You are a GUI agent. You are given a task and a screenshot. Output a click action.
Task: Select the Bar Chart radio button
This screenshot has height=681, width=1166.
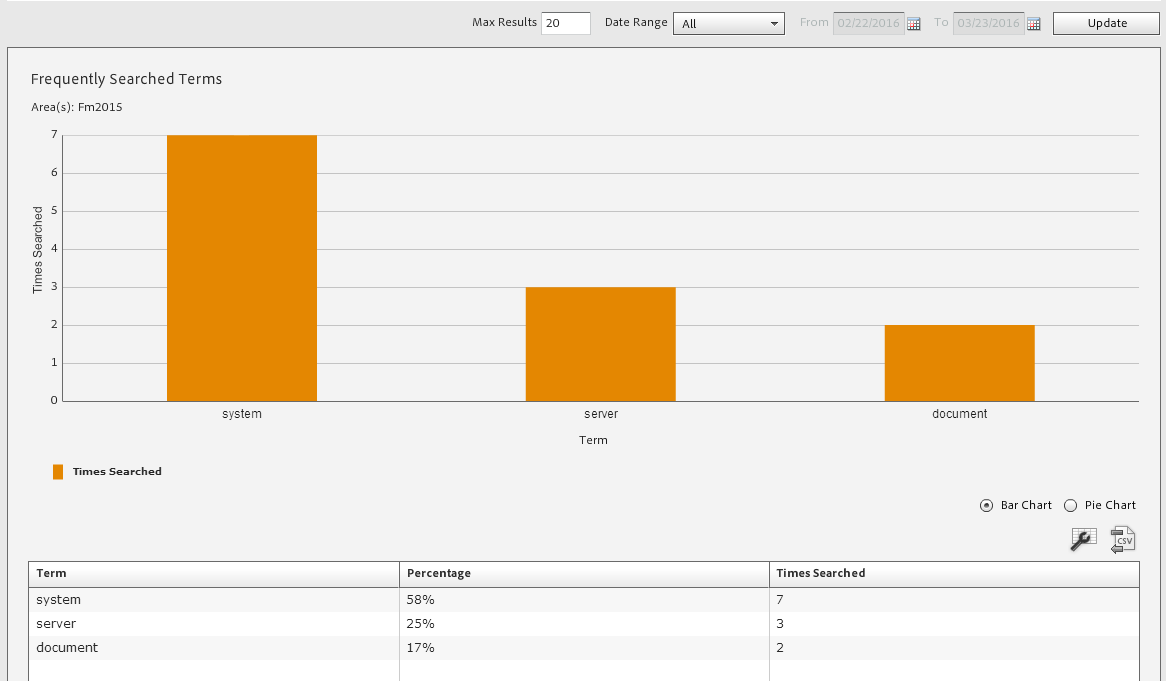click(986, 505)
